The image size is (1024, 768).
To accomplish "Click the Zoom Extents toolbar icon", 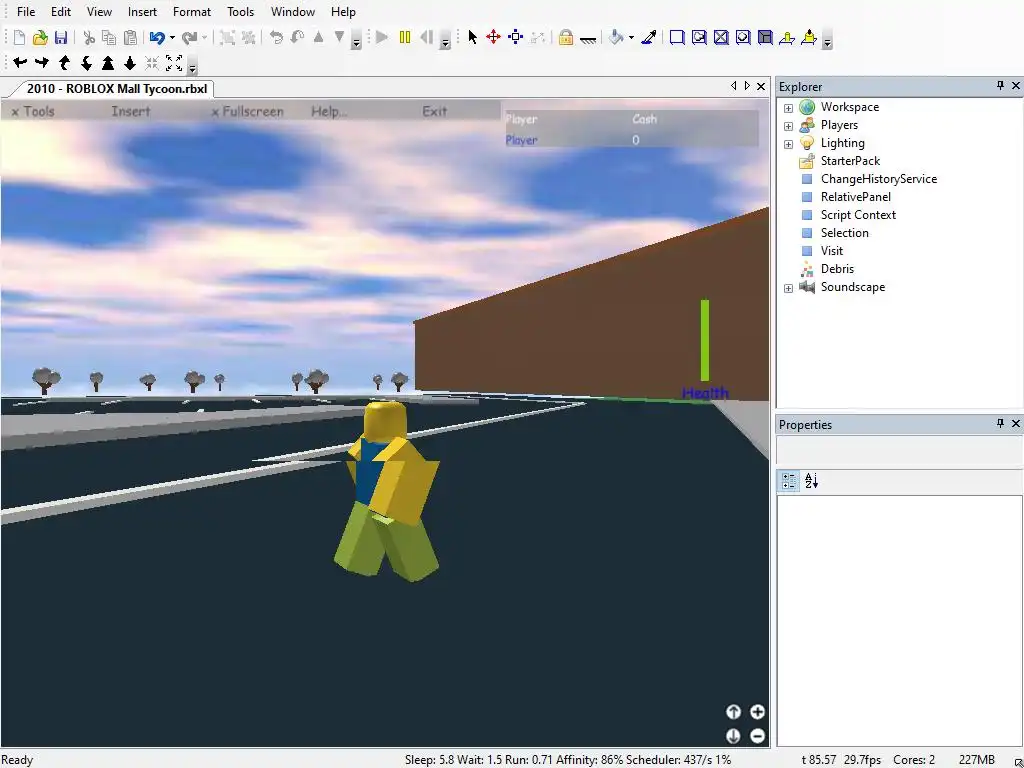I will [174, 63].
